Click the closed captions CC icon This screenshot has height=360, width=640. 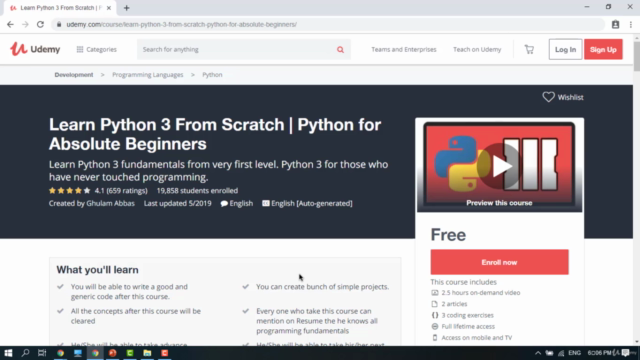pos(266,203)
